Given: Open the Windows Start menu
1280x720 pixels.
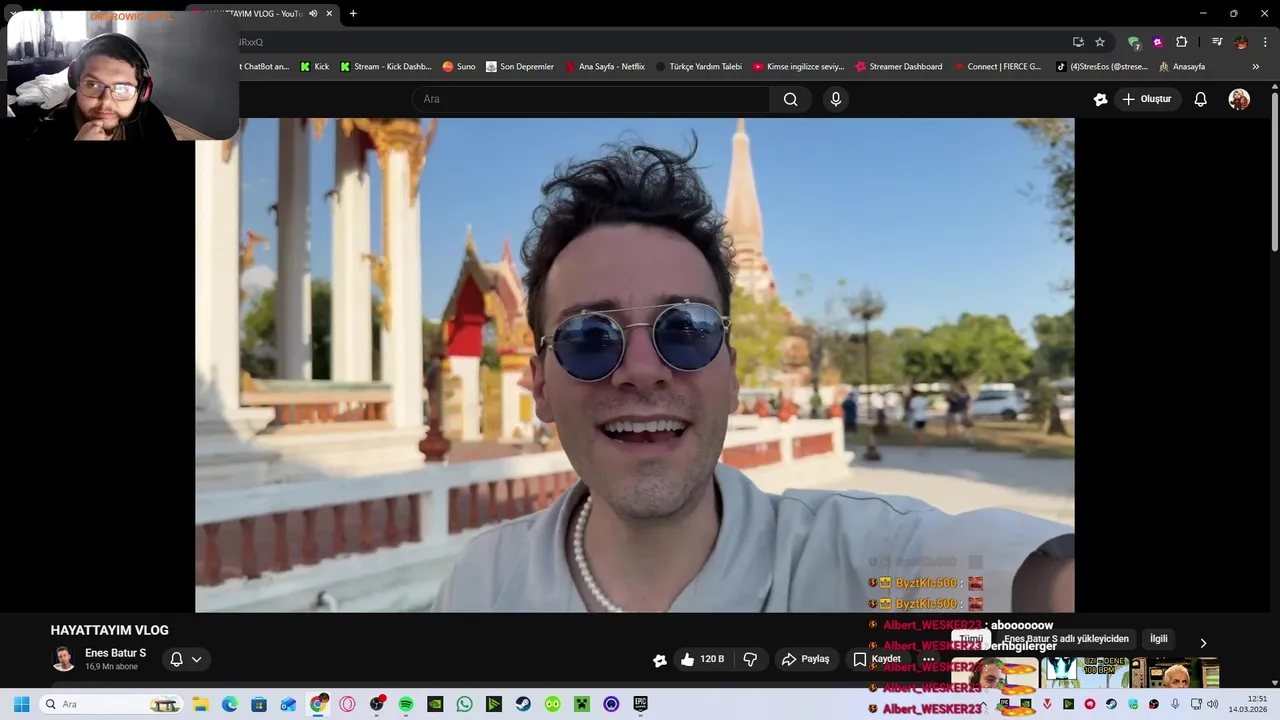Looking at the screenshot, I should tap(21, 704).
